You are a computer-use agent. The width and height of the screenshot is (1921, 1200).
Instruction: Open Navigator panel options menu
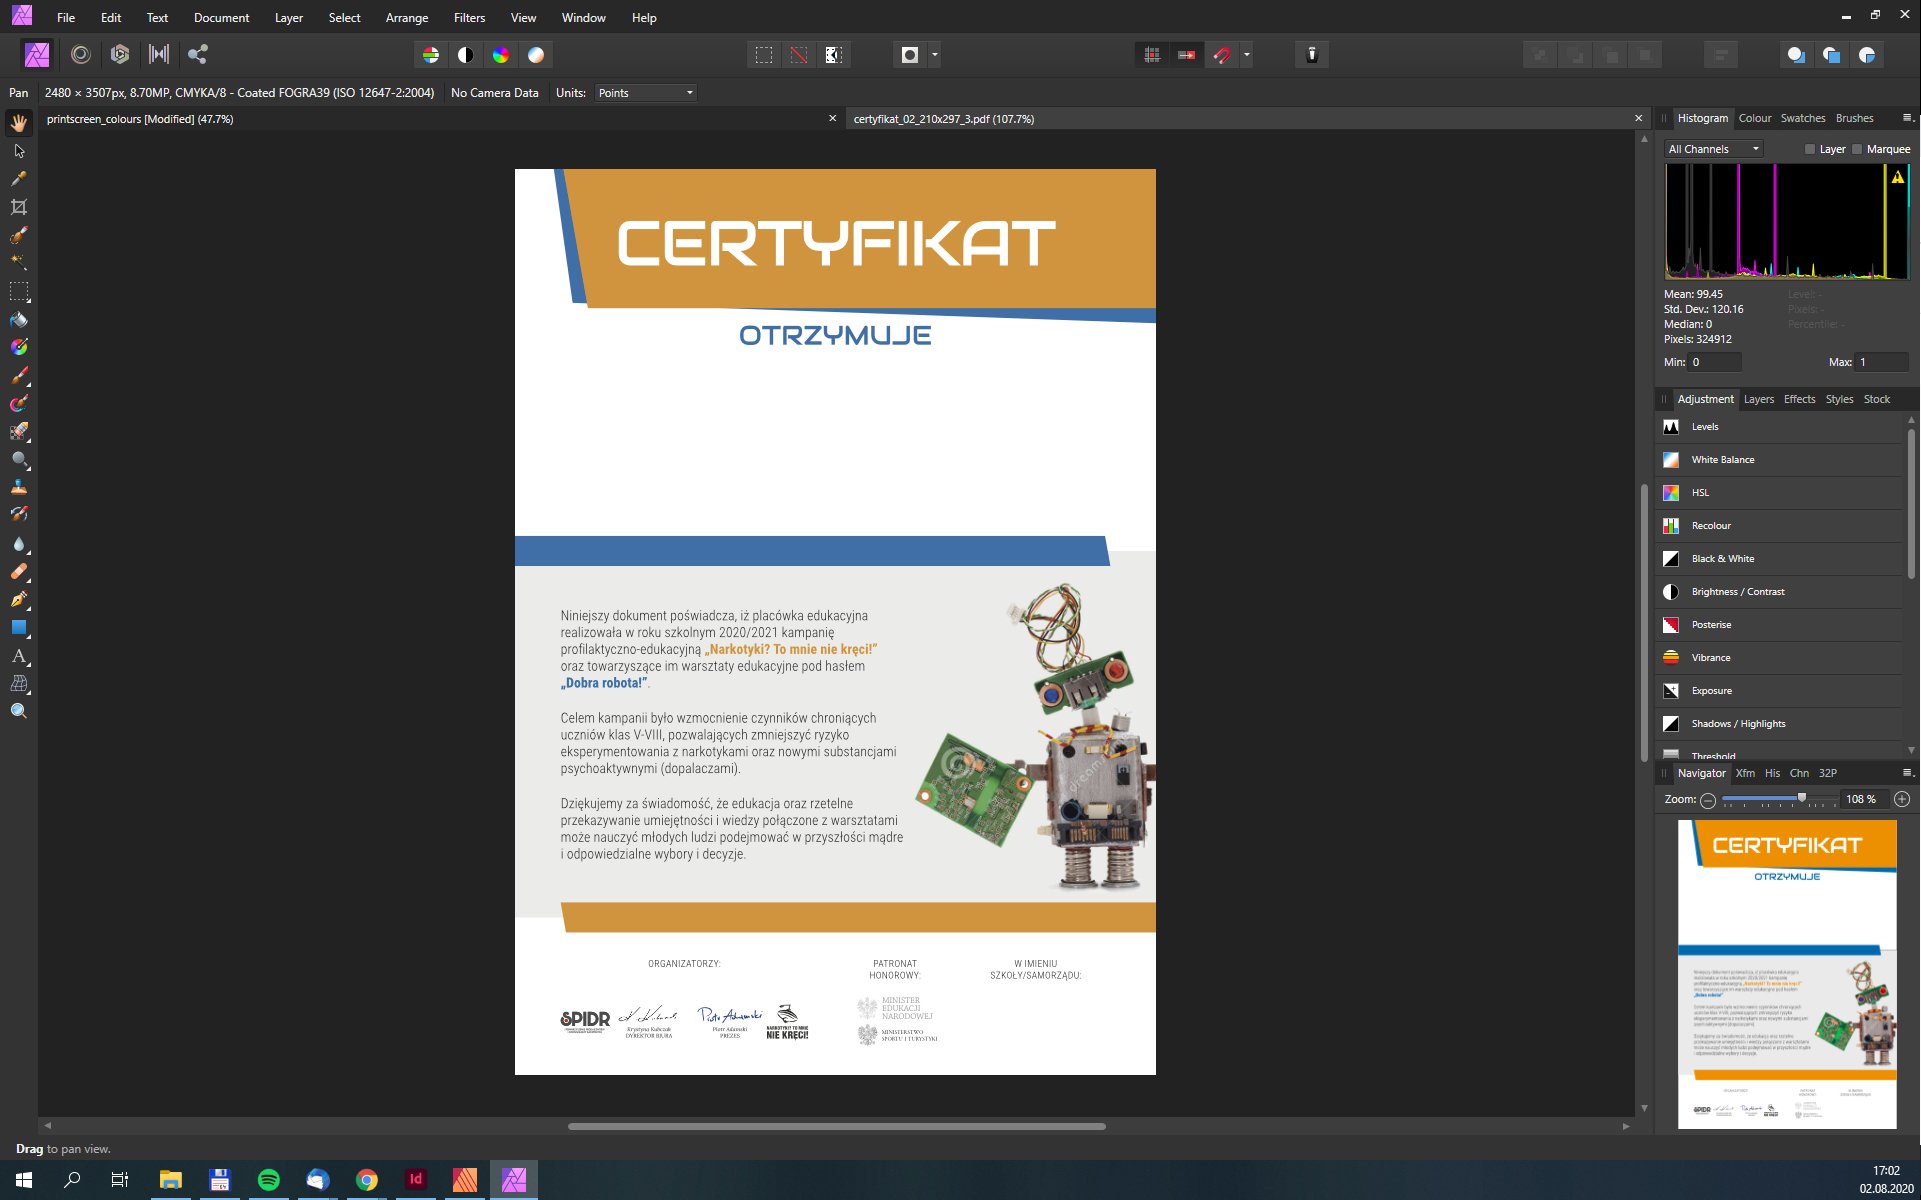coord(1906,773)
